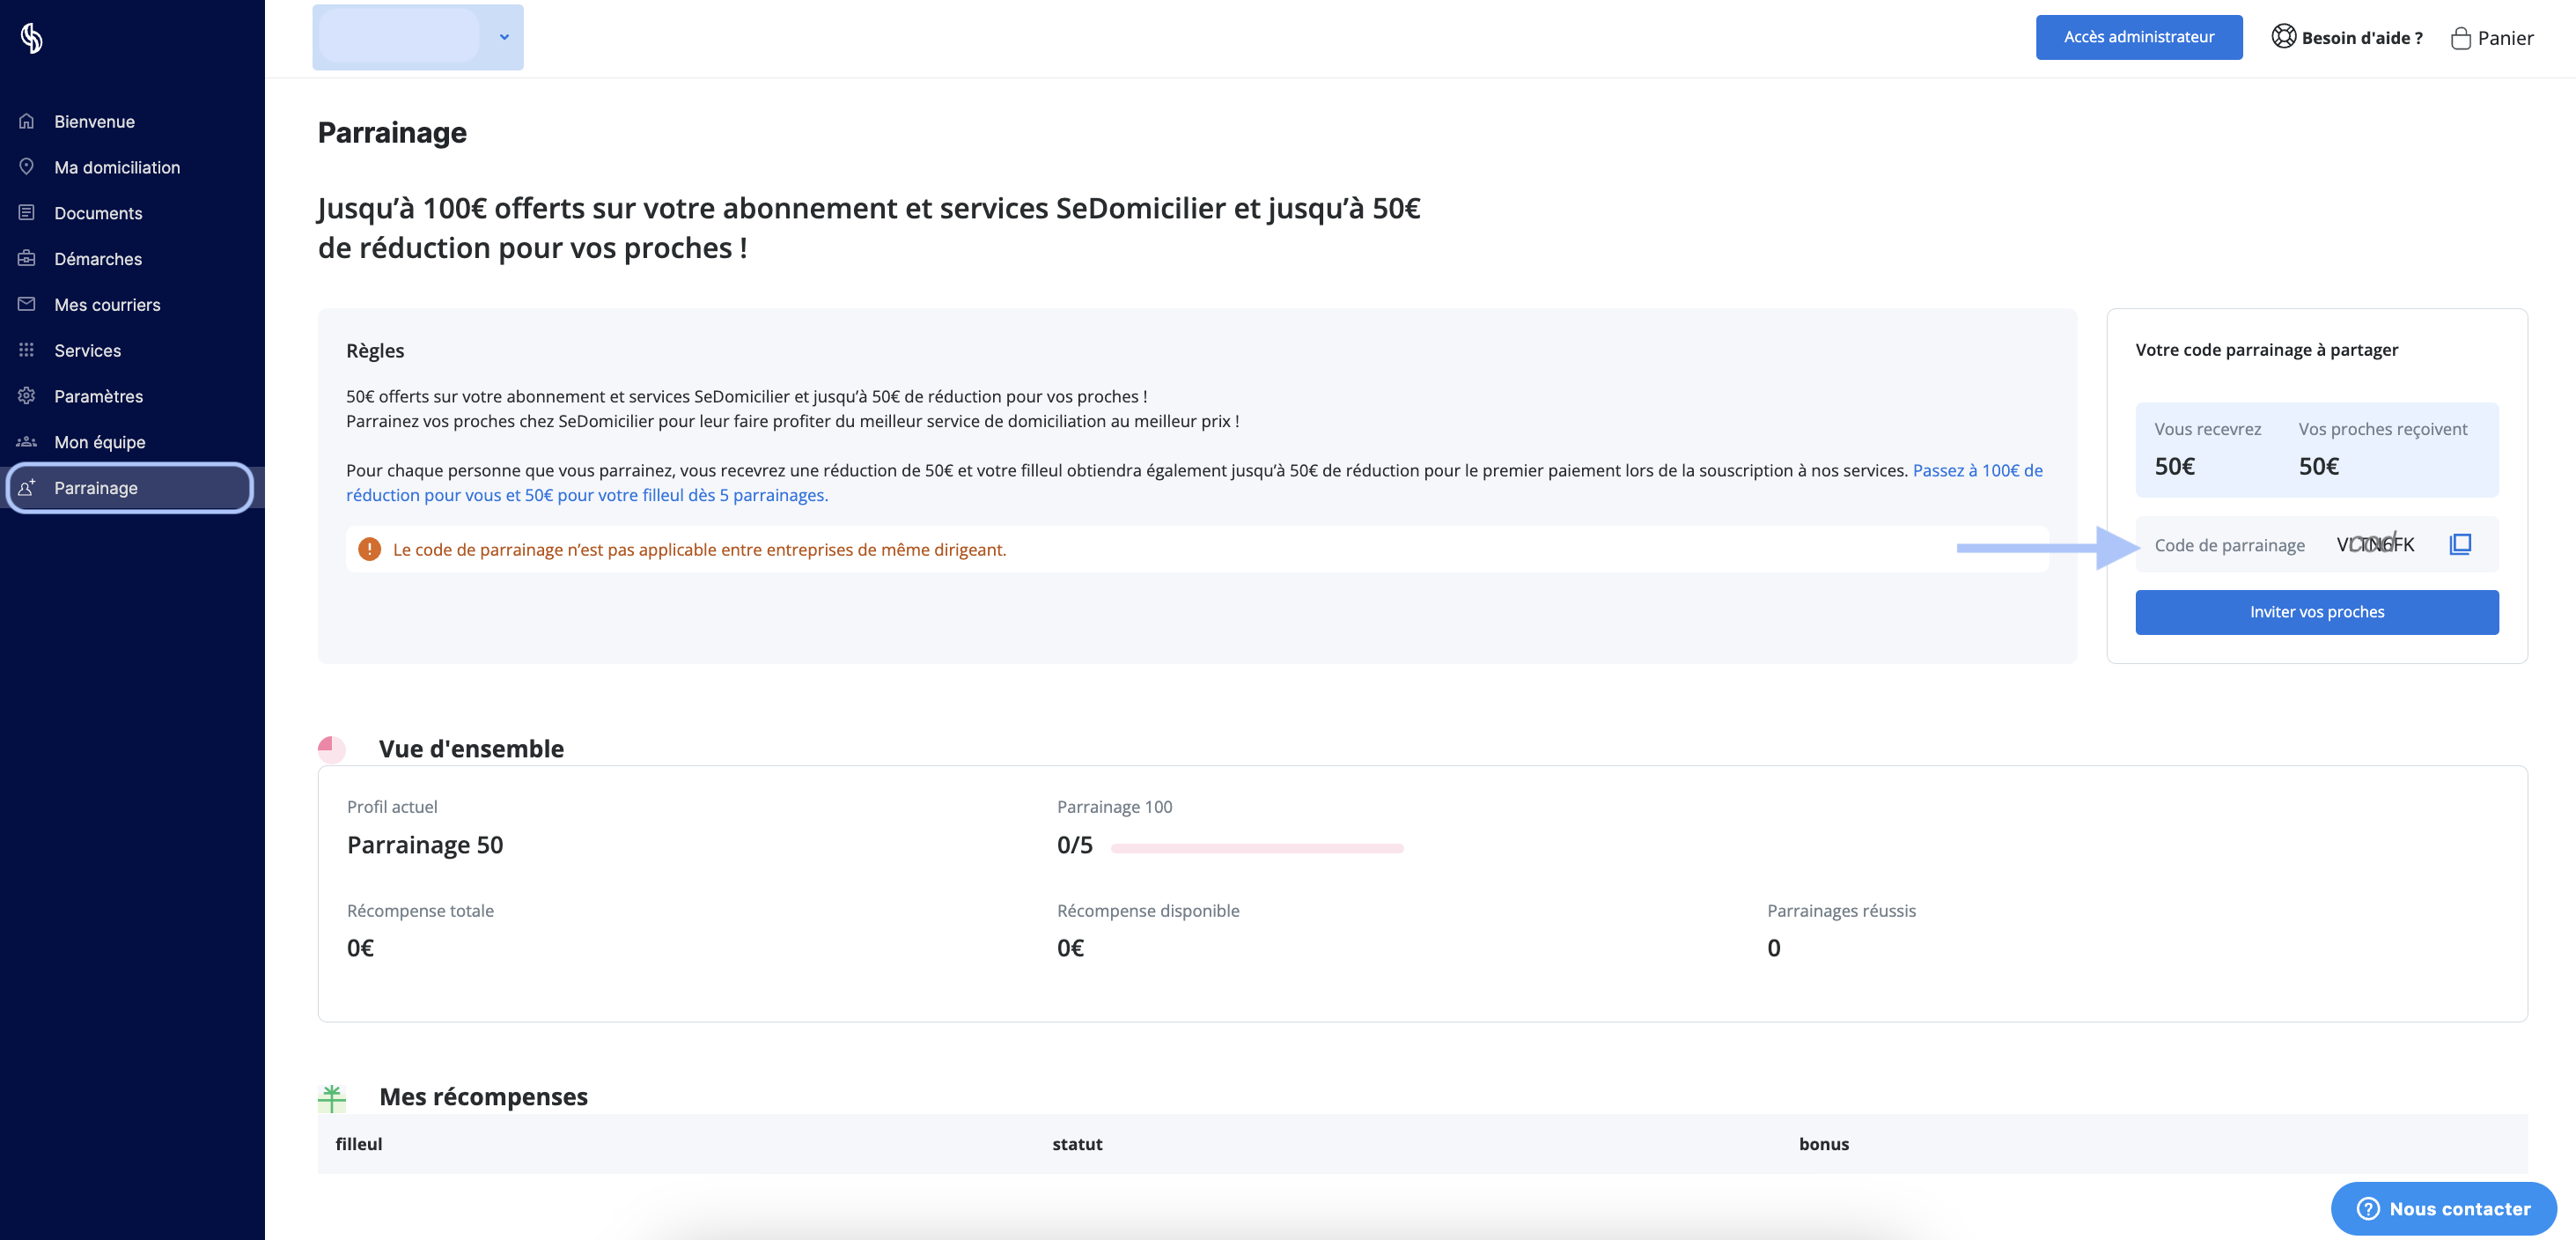Viewport: 2576px width, 1240px height.
Task: Click the Parrainage 100 progress bar
Action: pyautogui.click(x=1257, y=848)
